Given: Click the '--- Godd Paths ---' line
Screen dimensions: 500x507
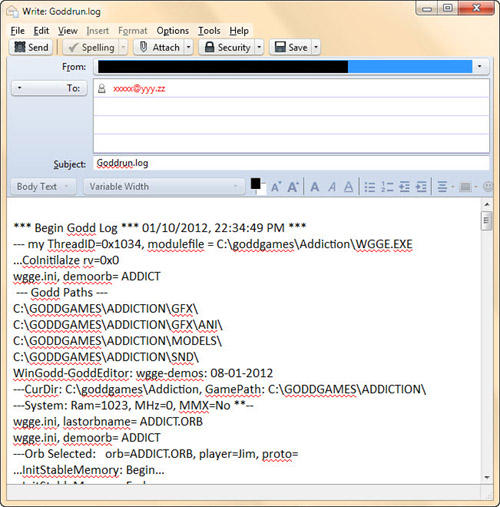Looking at the screenshot, I should 62,292.
